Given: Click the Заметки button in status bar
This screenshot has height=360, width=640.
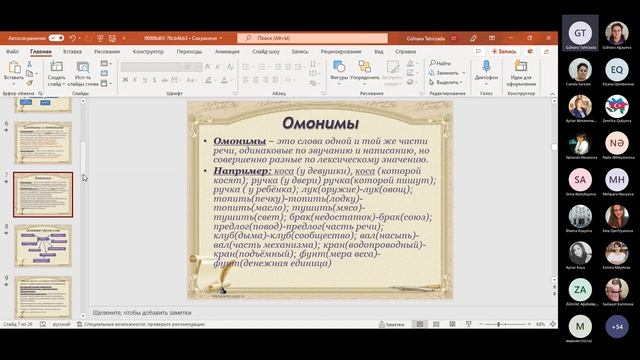Looking at the screenshot, I should click(392, 324).
